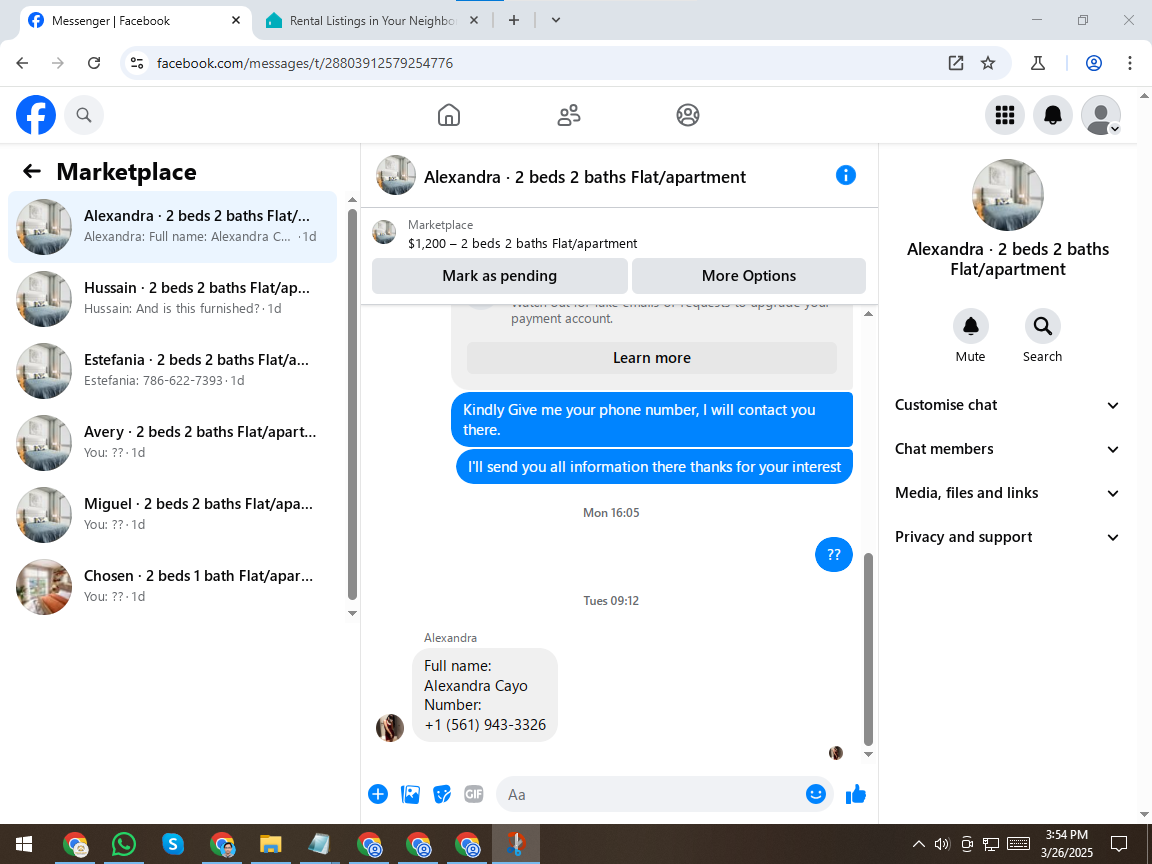Open Avery conversation
Viewport: 1152px width, 864px height.
coord(173,443)
